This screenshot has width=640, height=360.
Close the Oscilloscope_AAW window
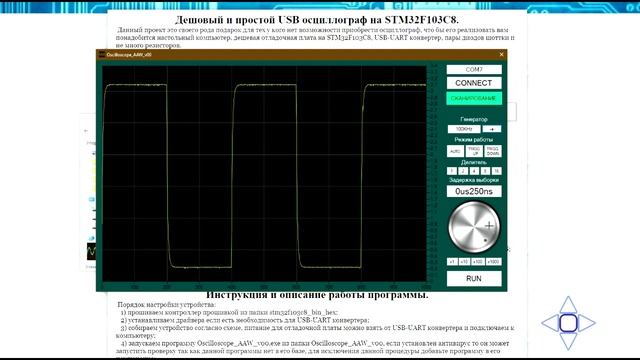pos(501,54)
